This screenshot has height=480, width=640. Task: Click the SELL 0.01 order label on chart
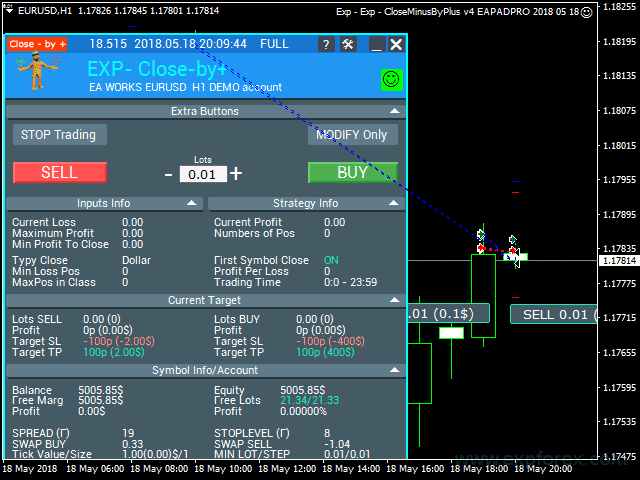(553, 315)
